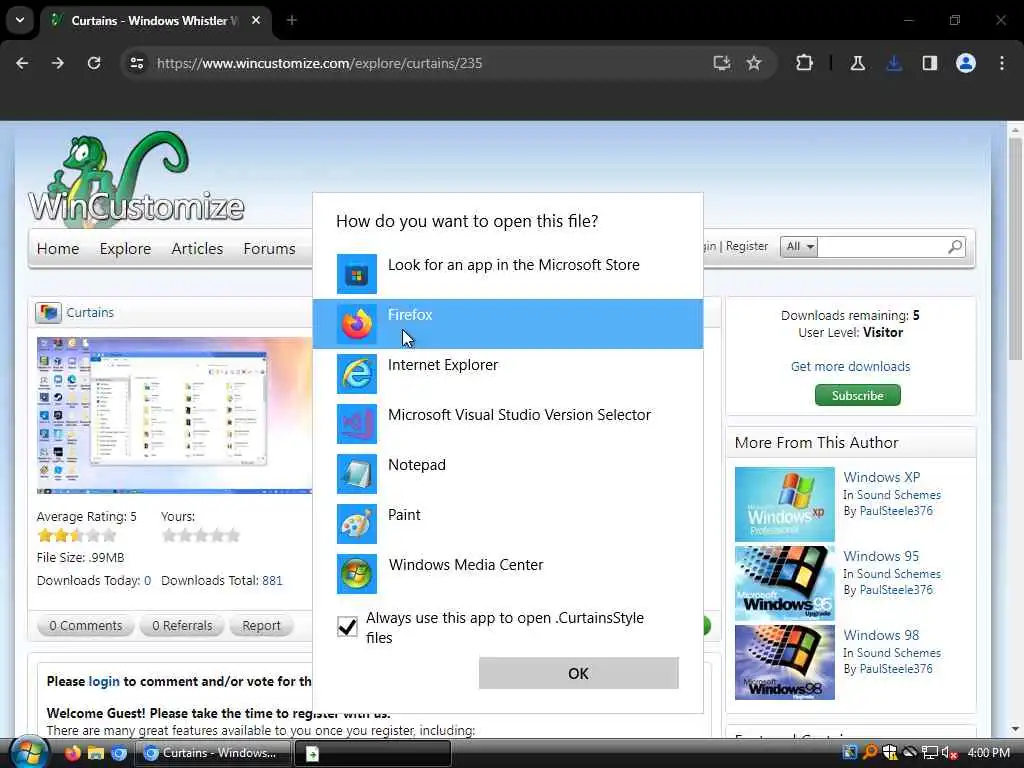1024x768 pixels.
Task: Uncheck Always use this app checkbox
Action: pos(347,627)
